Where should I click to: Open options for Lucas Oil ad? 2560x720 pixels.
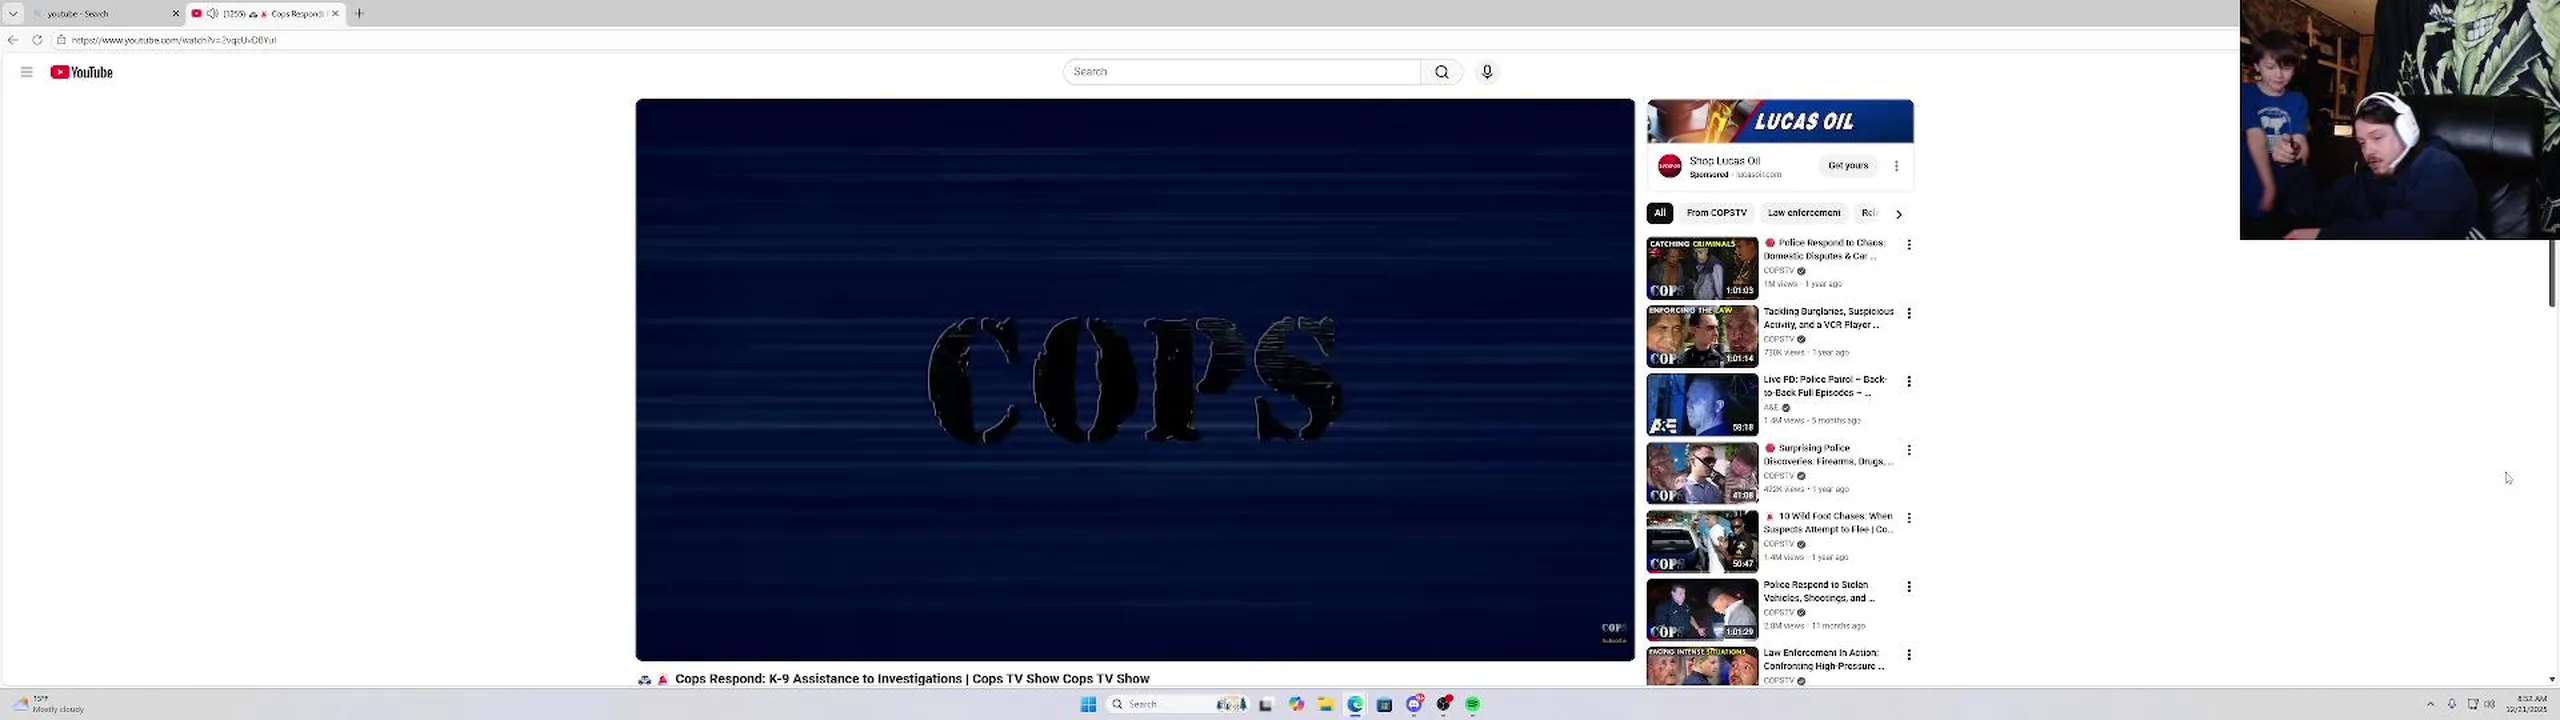[x=1896, y=166]
